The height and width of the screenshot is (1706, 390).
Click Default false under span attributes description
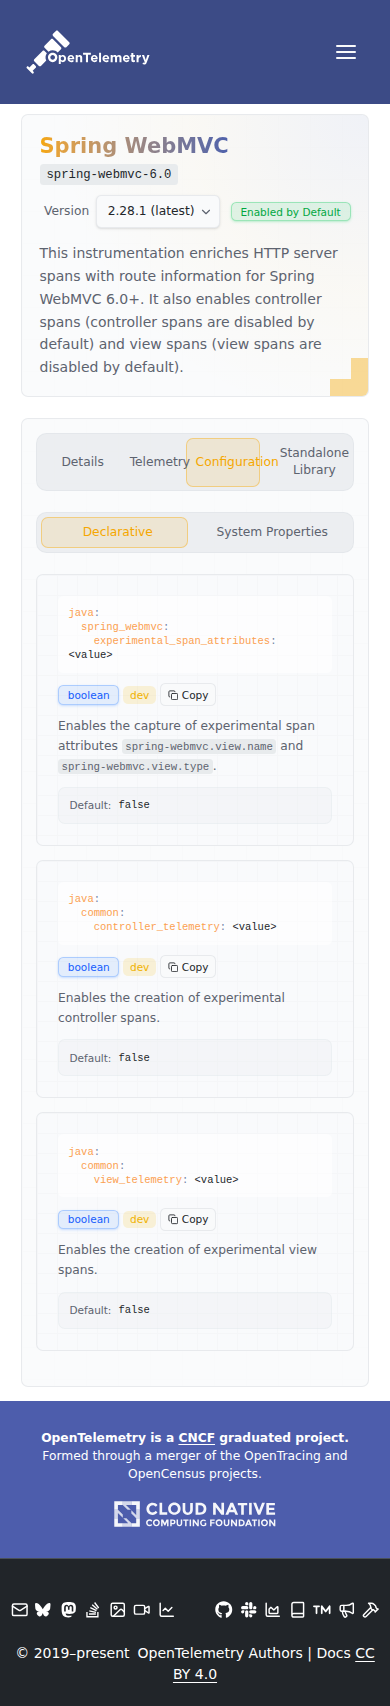click(x=195, y=805)
